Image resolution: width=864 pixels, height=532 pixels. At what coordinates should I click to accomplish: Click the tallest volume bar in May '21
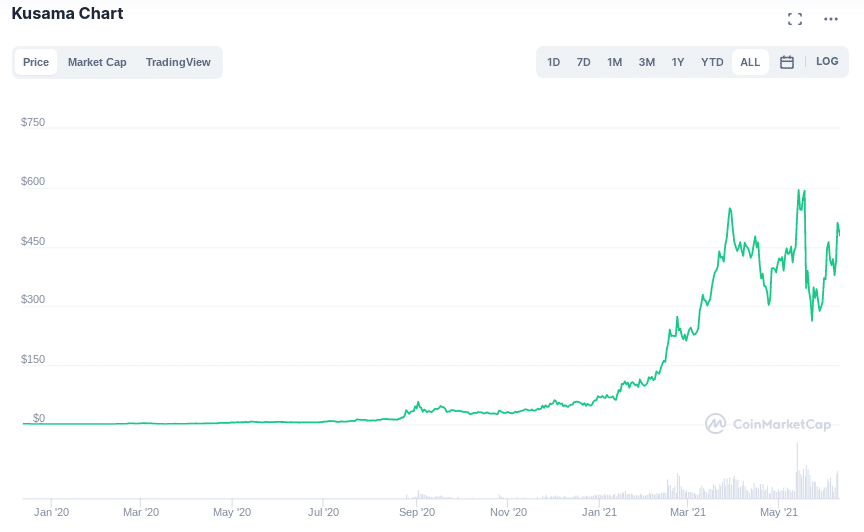coord(797,470)
